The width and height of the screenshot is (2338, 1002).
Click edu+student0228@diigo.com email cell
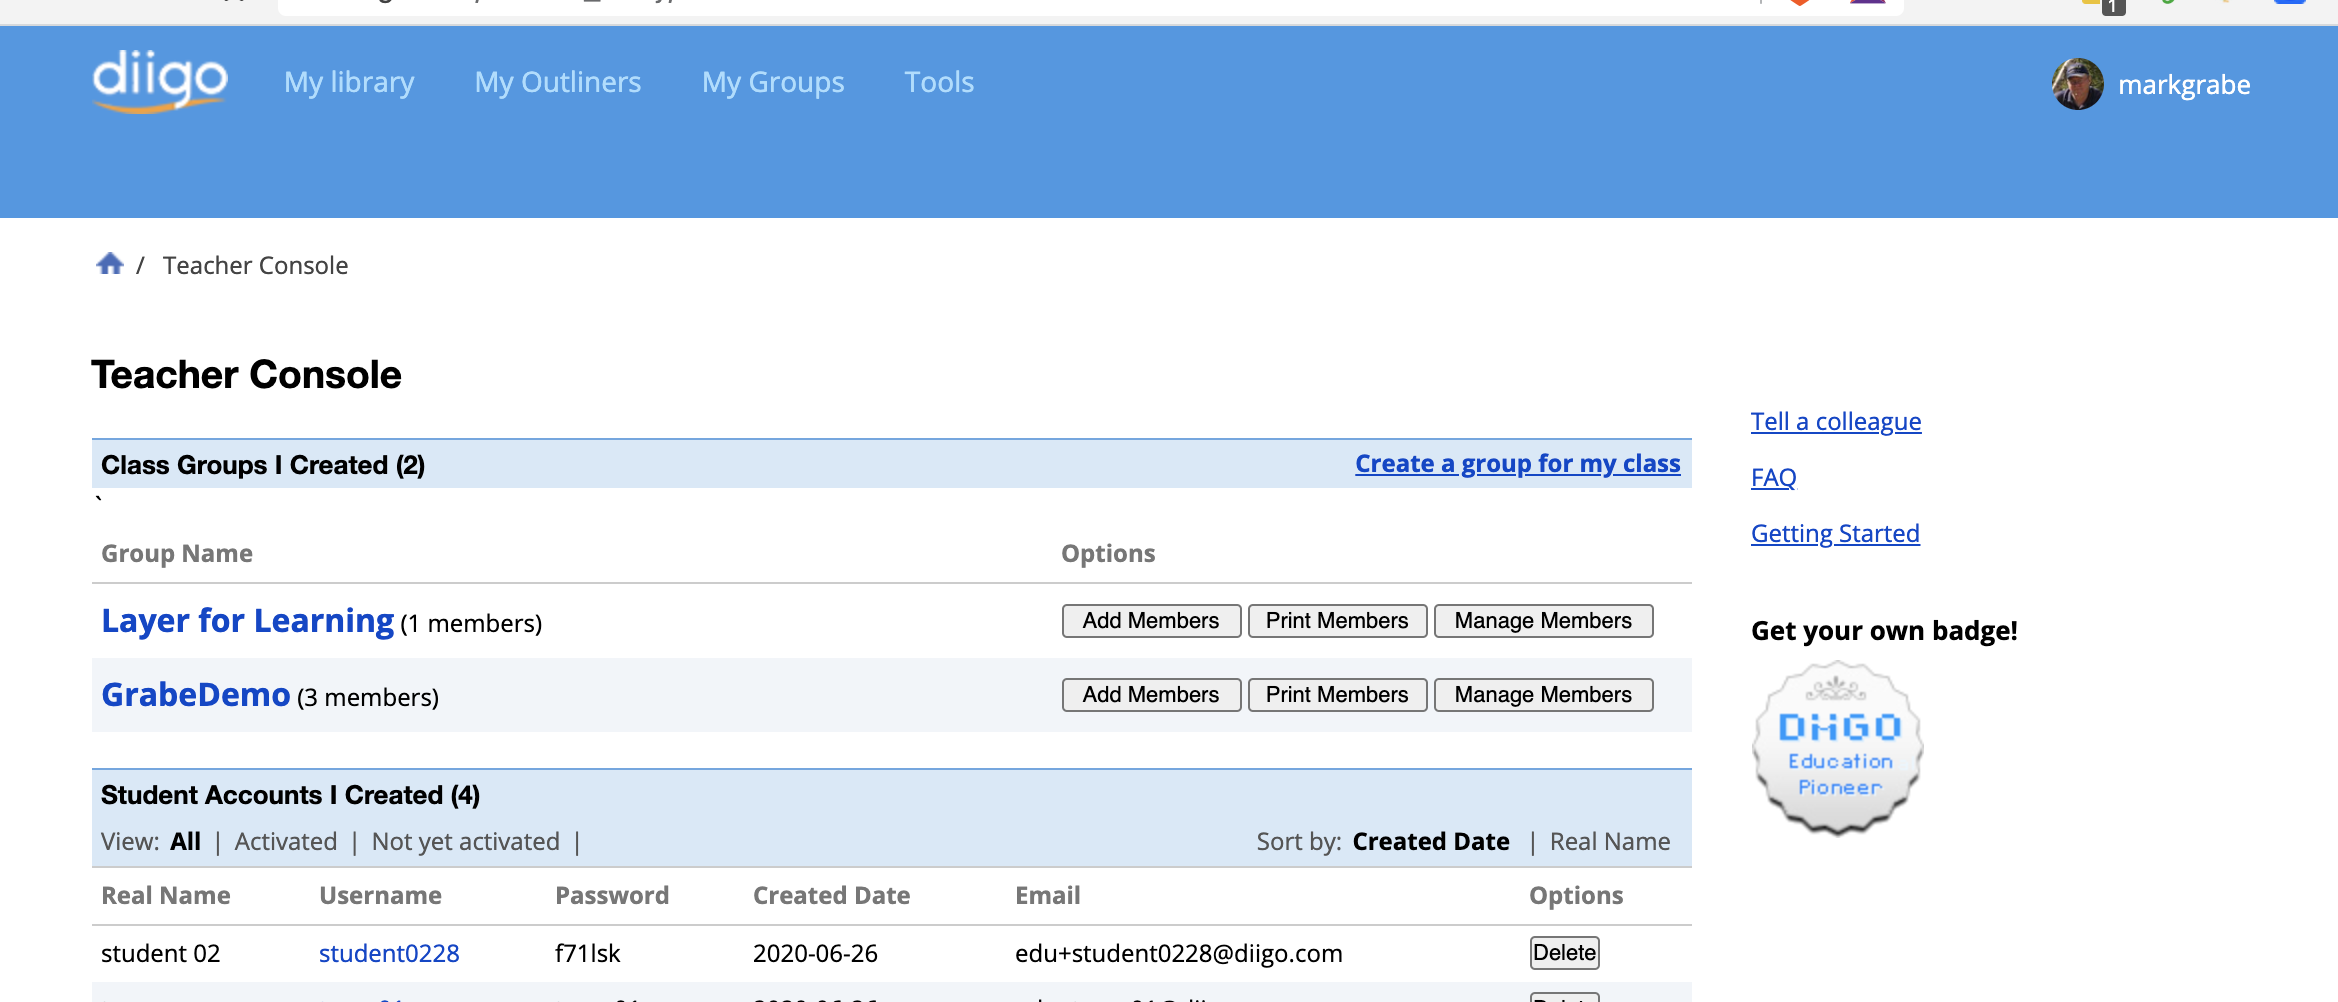1178,954
